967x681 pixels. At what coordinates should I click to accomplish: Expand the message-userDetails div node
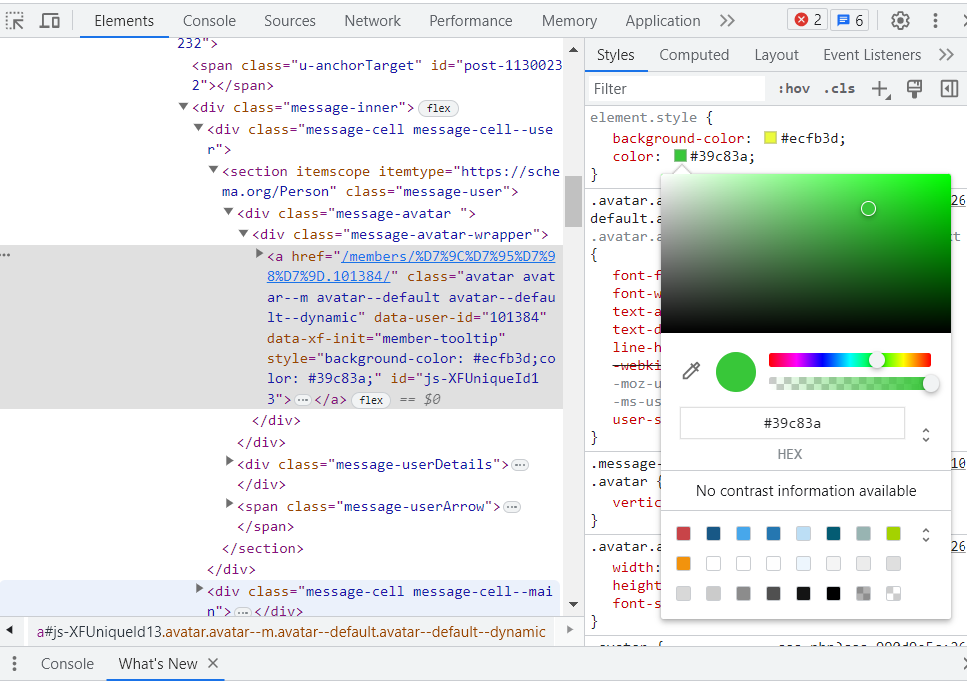(230, 463)
